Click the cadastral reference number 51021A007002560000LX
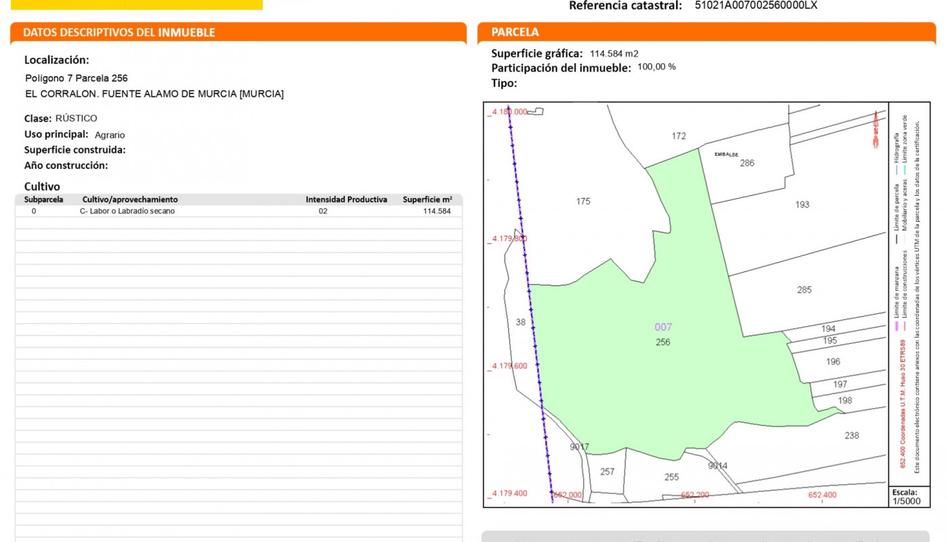The height and width of the screenshot is (542, 948). pos(755,5)
